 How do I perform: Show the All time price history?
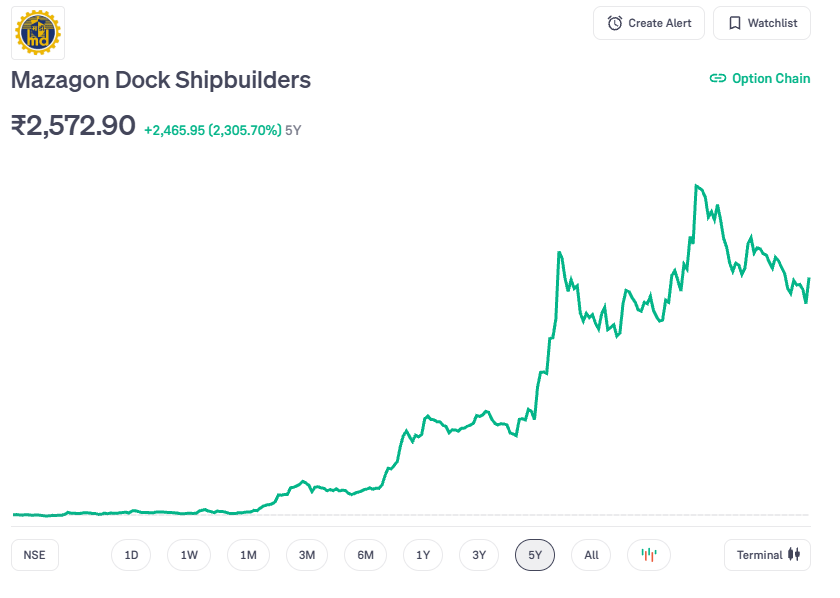tap(591, 555)
